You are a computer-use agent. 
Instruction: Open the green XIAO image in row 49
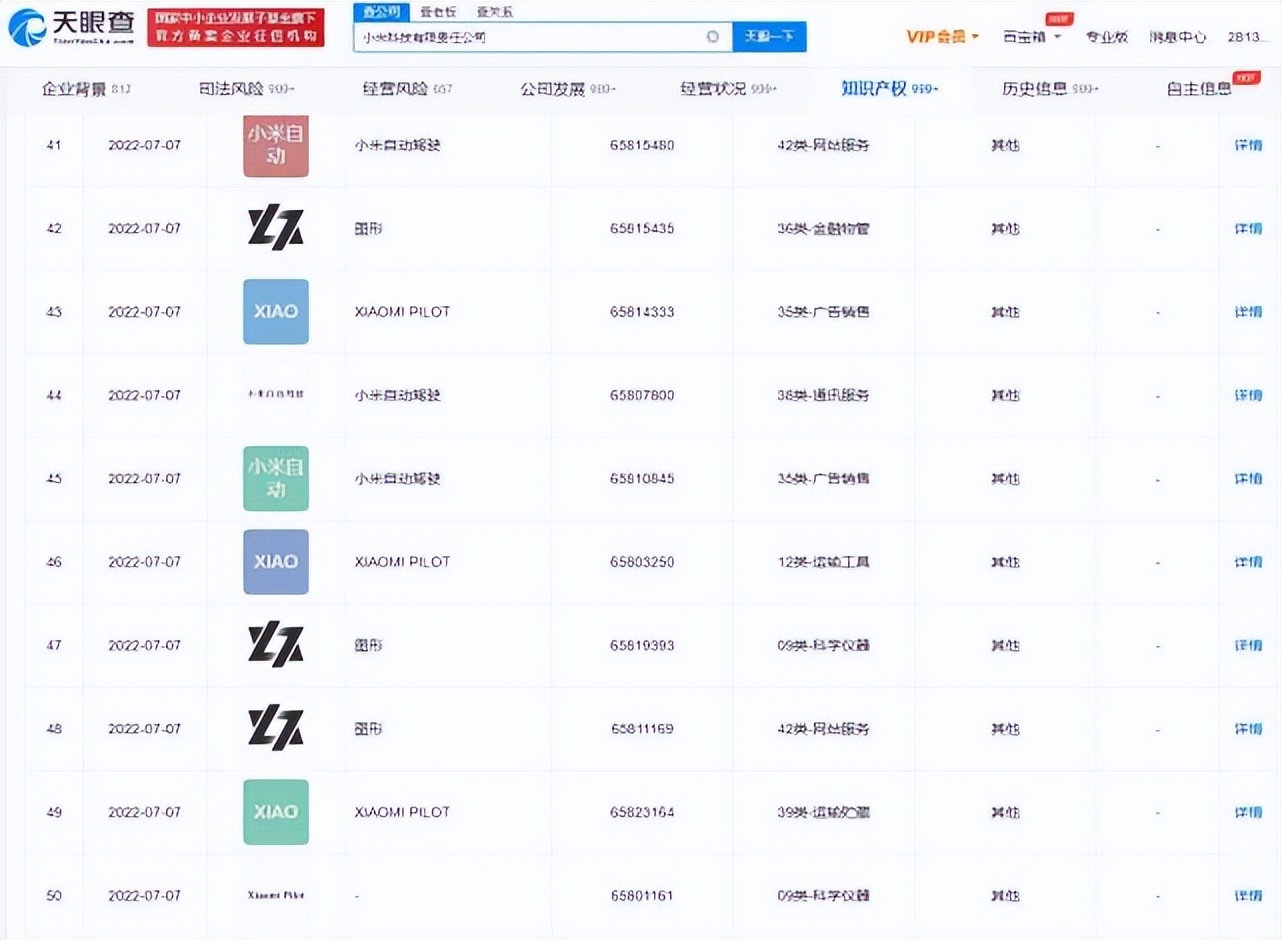click(x=276, y=811)
